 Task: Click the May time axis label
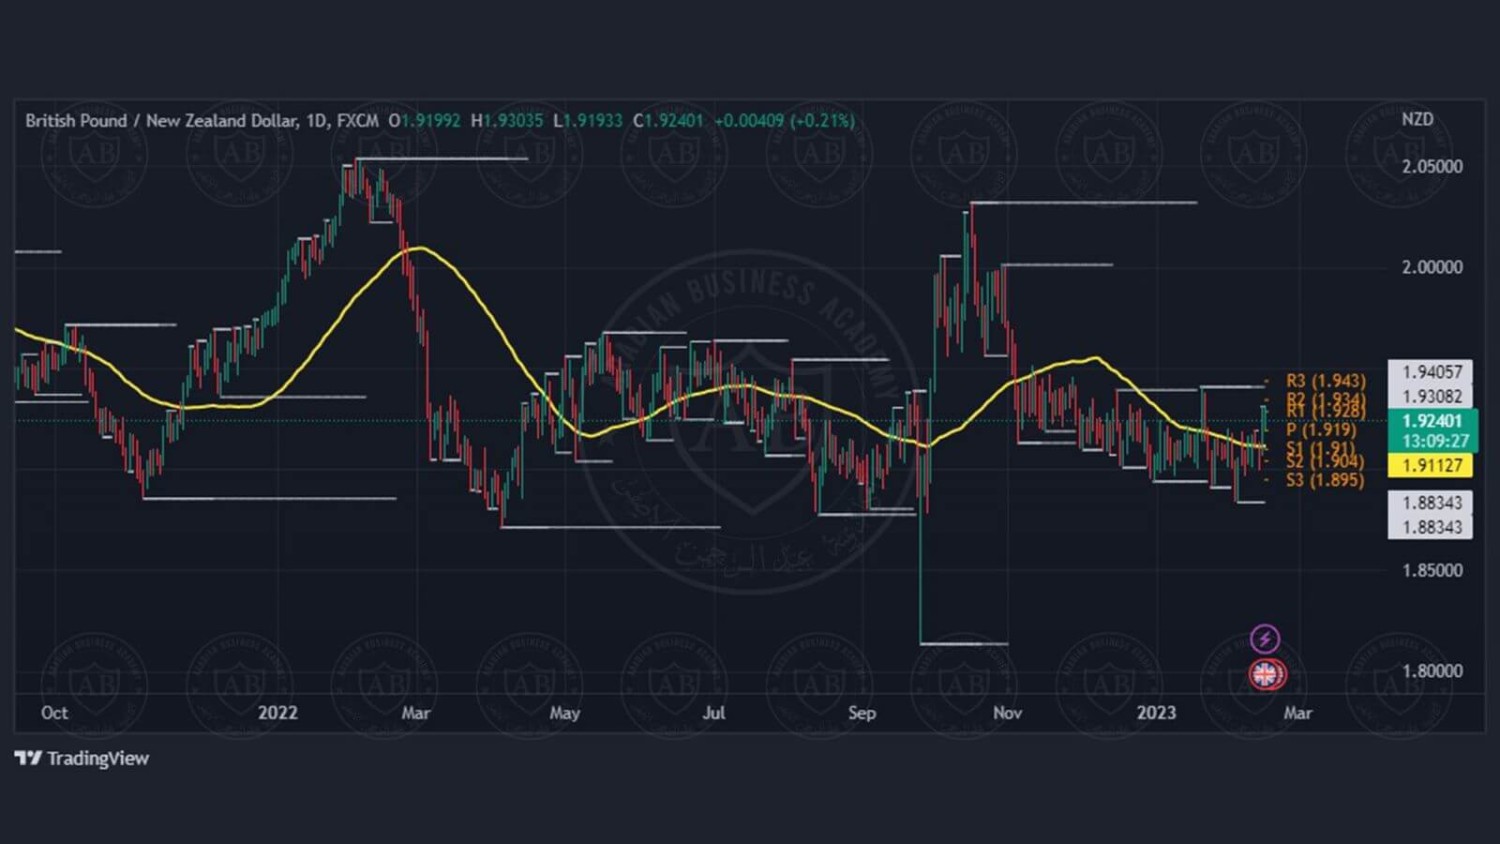point(564,713)
